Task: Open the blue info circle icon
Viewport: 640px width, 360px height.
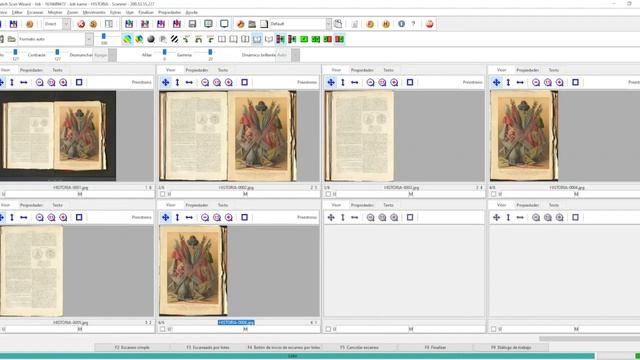Action: click(x=402, y=24)
